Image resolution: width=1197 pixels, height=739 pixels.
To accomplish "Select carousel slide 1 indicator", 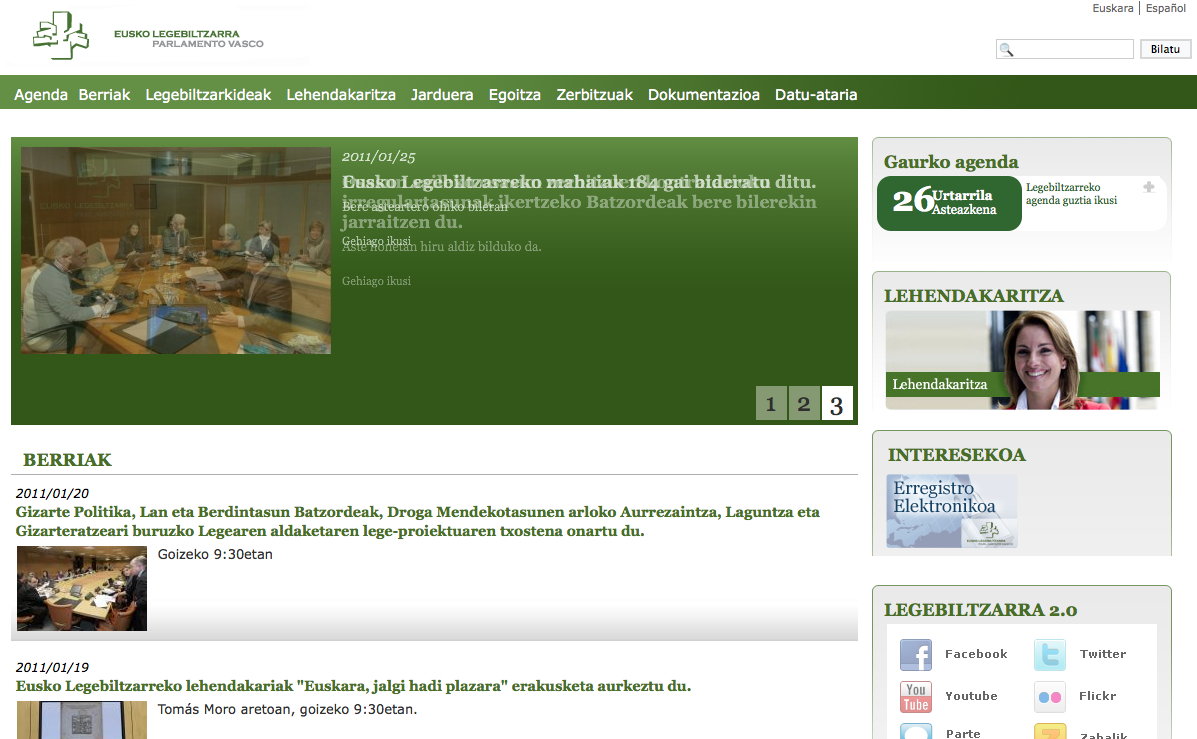I will coord(770,404).
